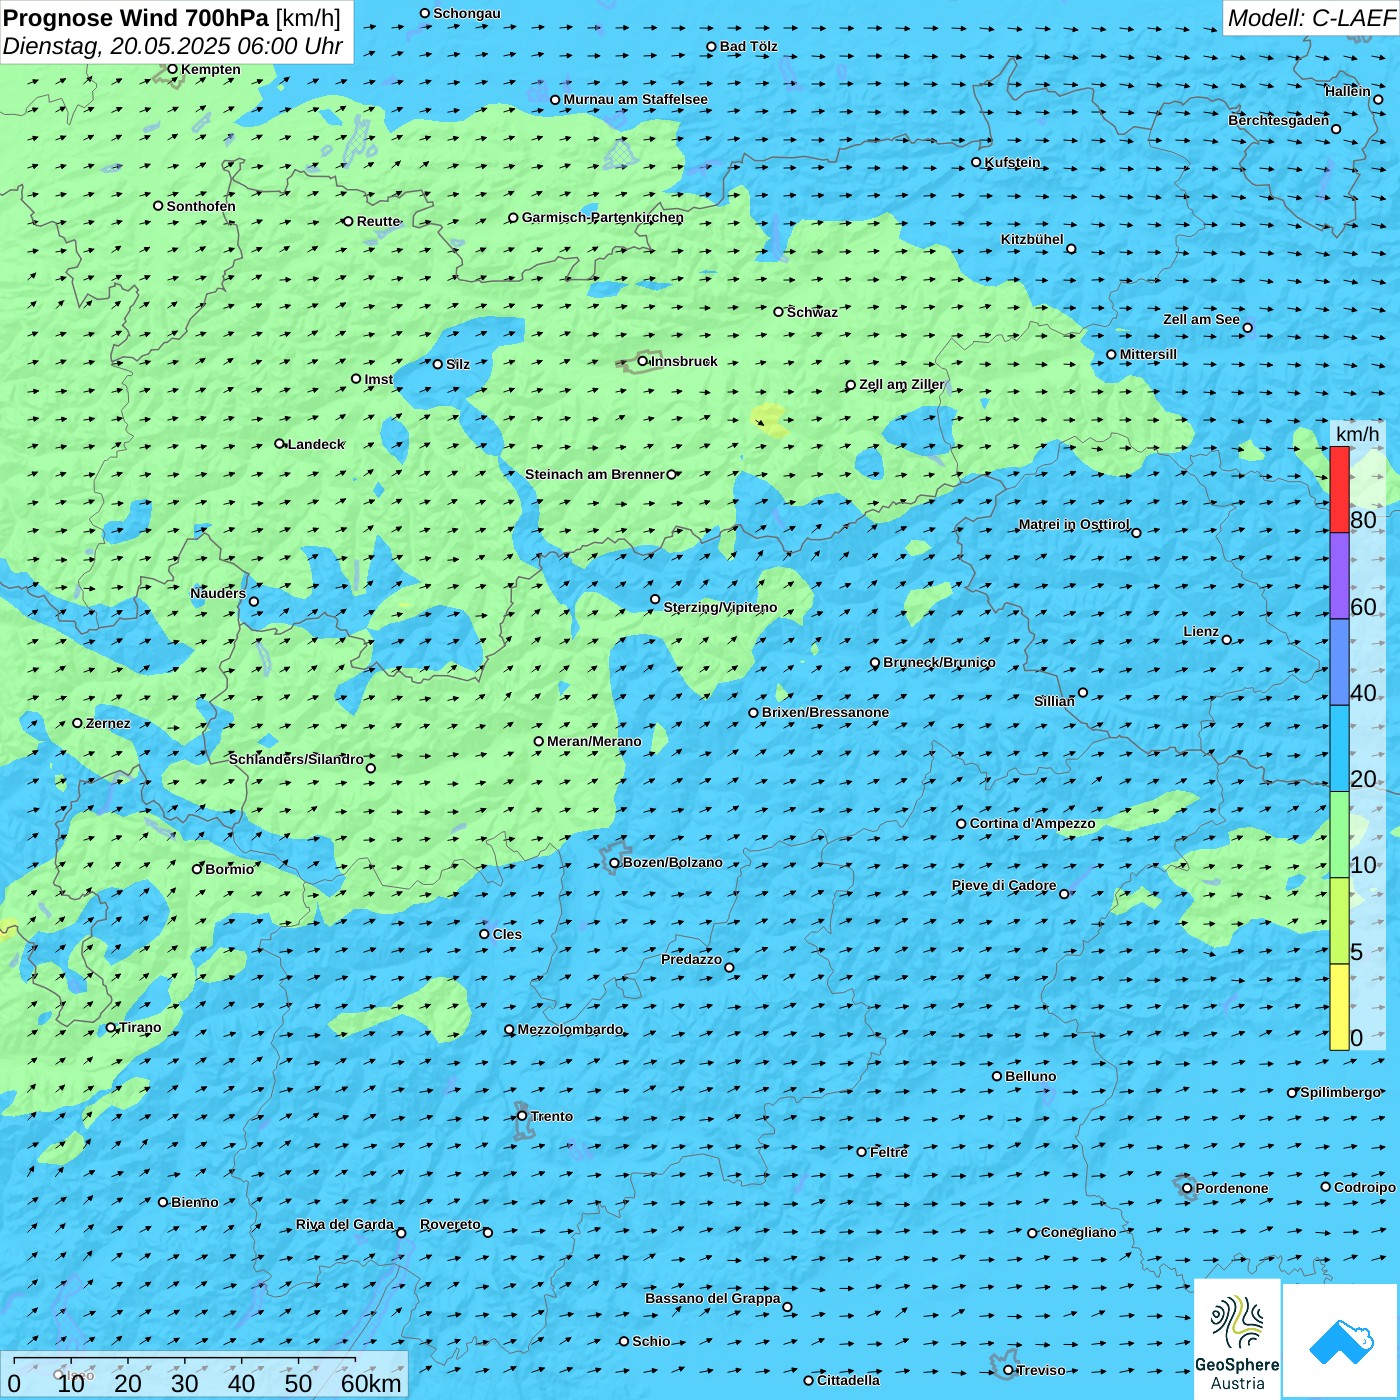This screenshot has width=1400, height=1400.
Task: Click the Lienz city marker
Action: 1227,640
